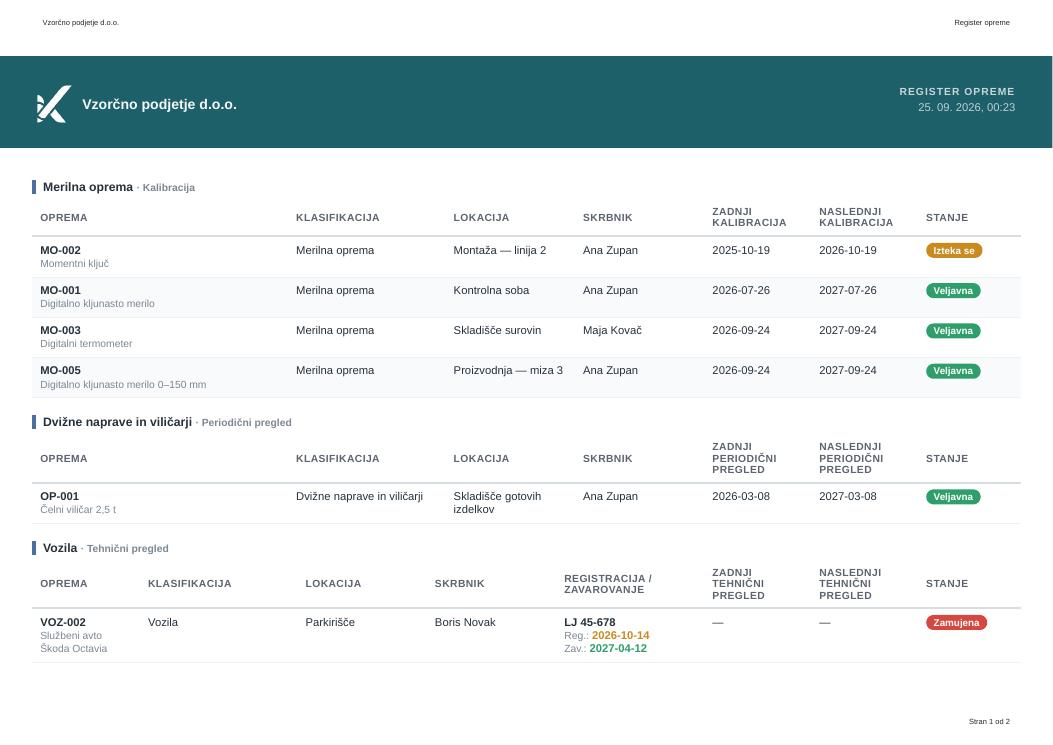Click the "Merilna oprema" section heading
This screenshot has width=1053, height=745.
click(x=88, y=187)
